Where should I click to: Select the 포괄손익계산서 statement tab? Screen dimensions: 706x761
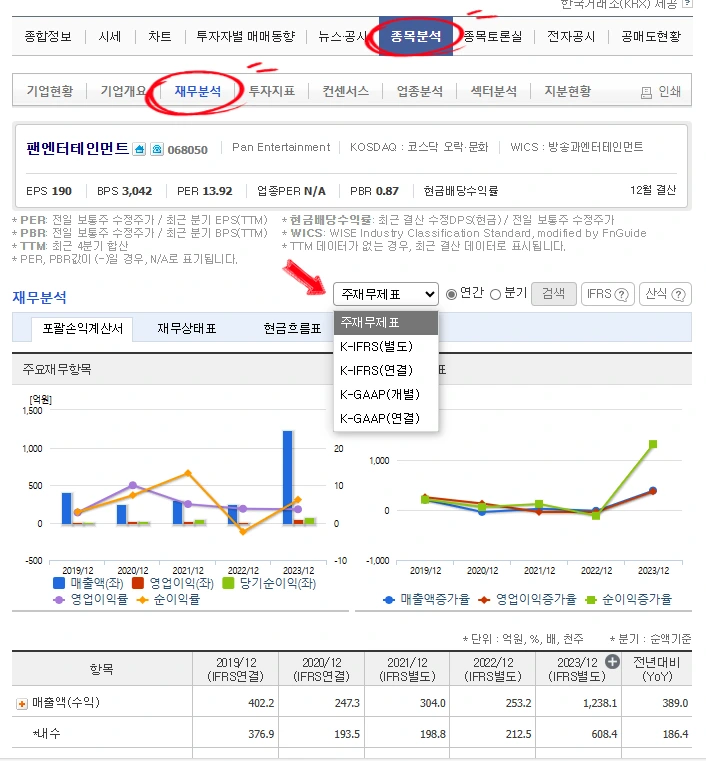click(x=82, y=329)
